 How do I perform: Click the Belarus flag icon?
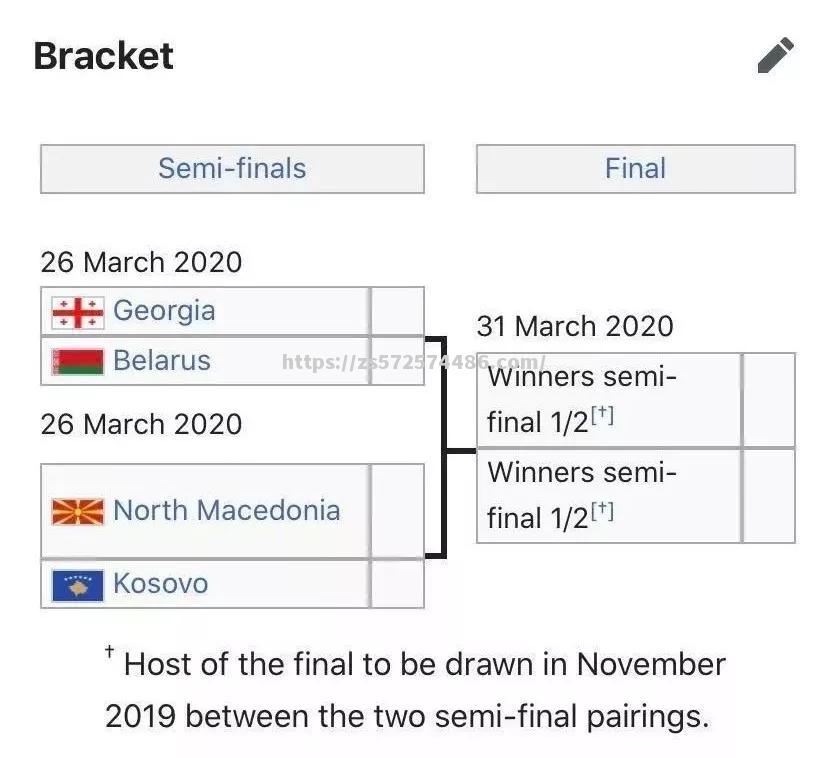[x=78, y=362]
